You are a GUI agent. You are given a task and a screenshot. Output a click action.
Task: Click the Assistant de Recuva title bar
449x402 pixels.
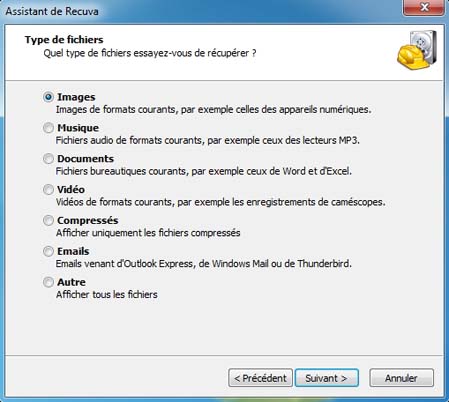[200, 11]
